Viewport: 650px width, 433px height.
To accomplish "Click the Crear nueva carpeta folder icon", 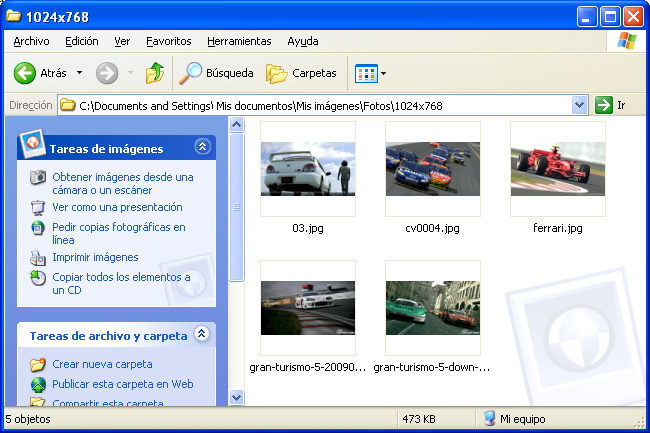I will click(x=38, y=365).
